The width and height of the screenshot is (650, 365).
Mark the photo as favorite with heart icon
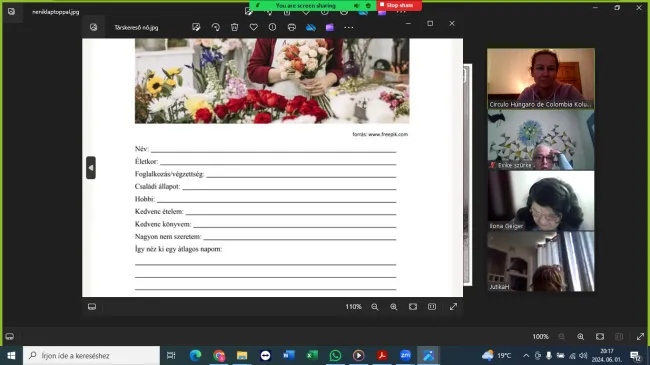point(253,27)
